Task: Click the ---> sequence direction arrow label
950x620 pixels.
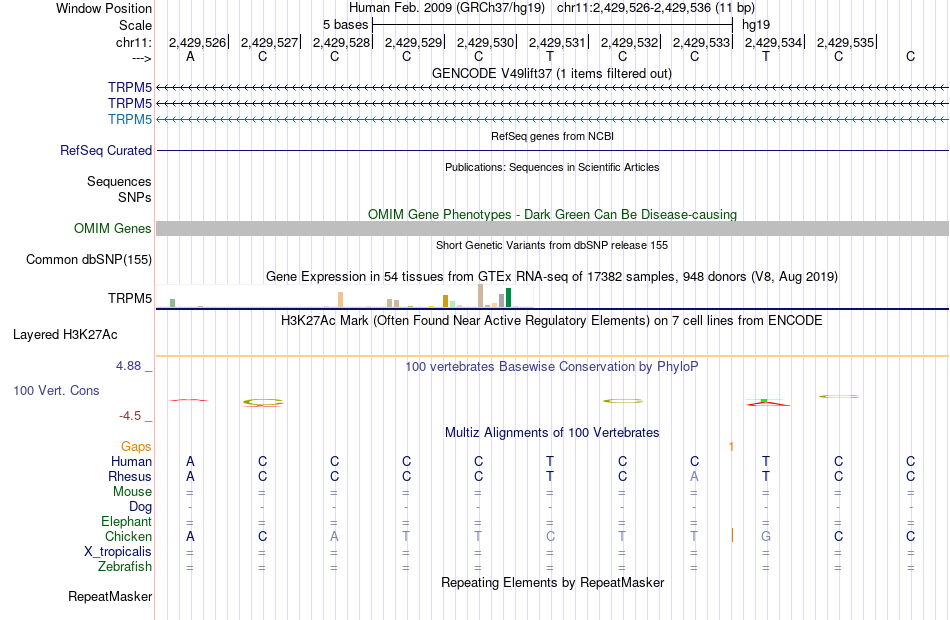Action: [x=142, y=58]
